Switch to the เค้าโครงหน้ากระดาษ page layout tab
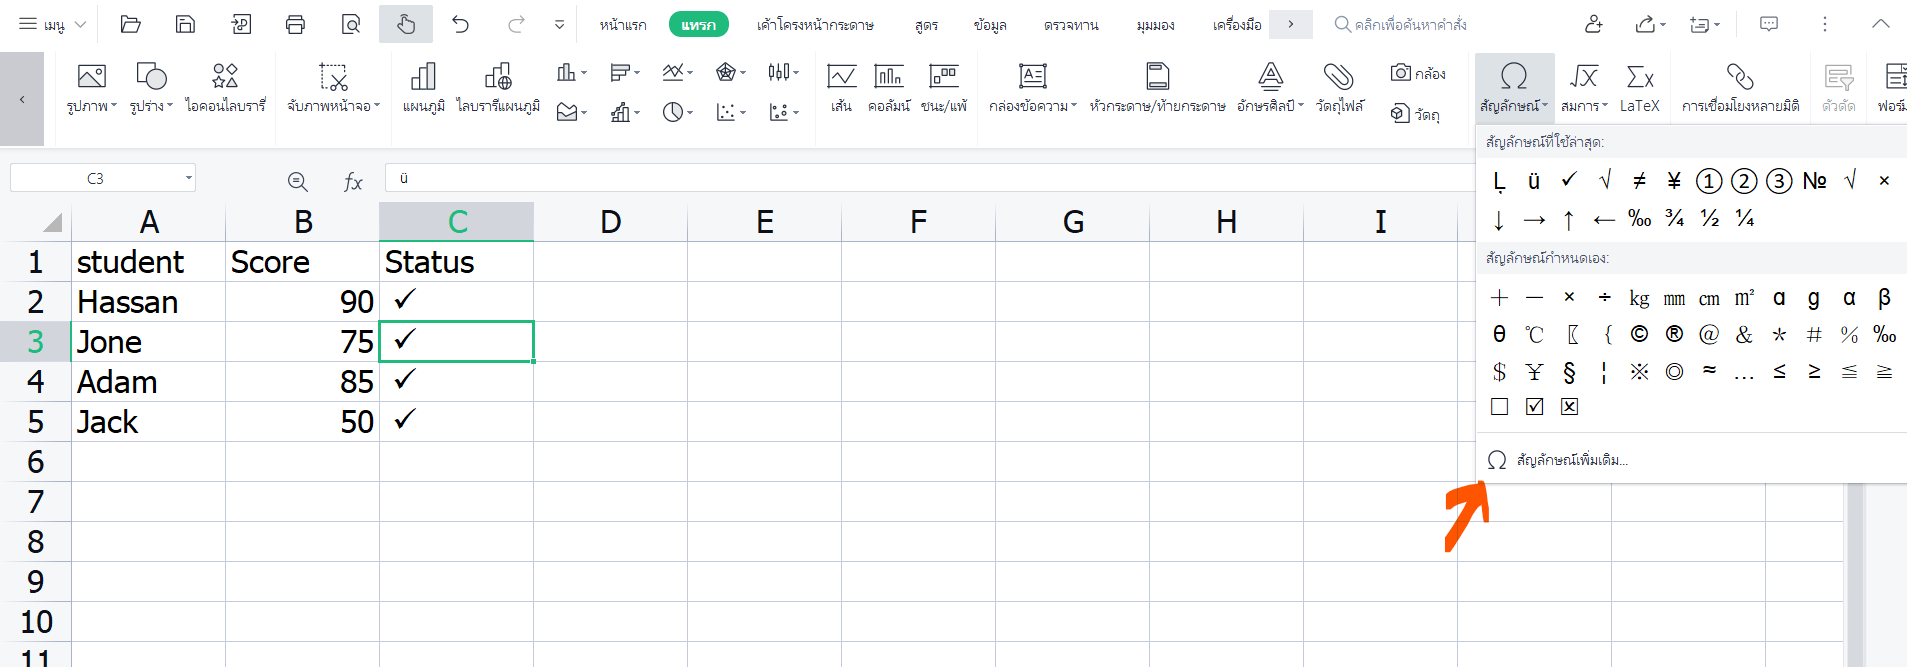Viewport: 1907px width, 667px height. coord(815,24)
